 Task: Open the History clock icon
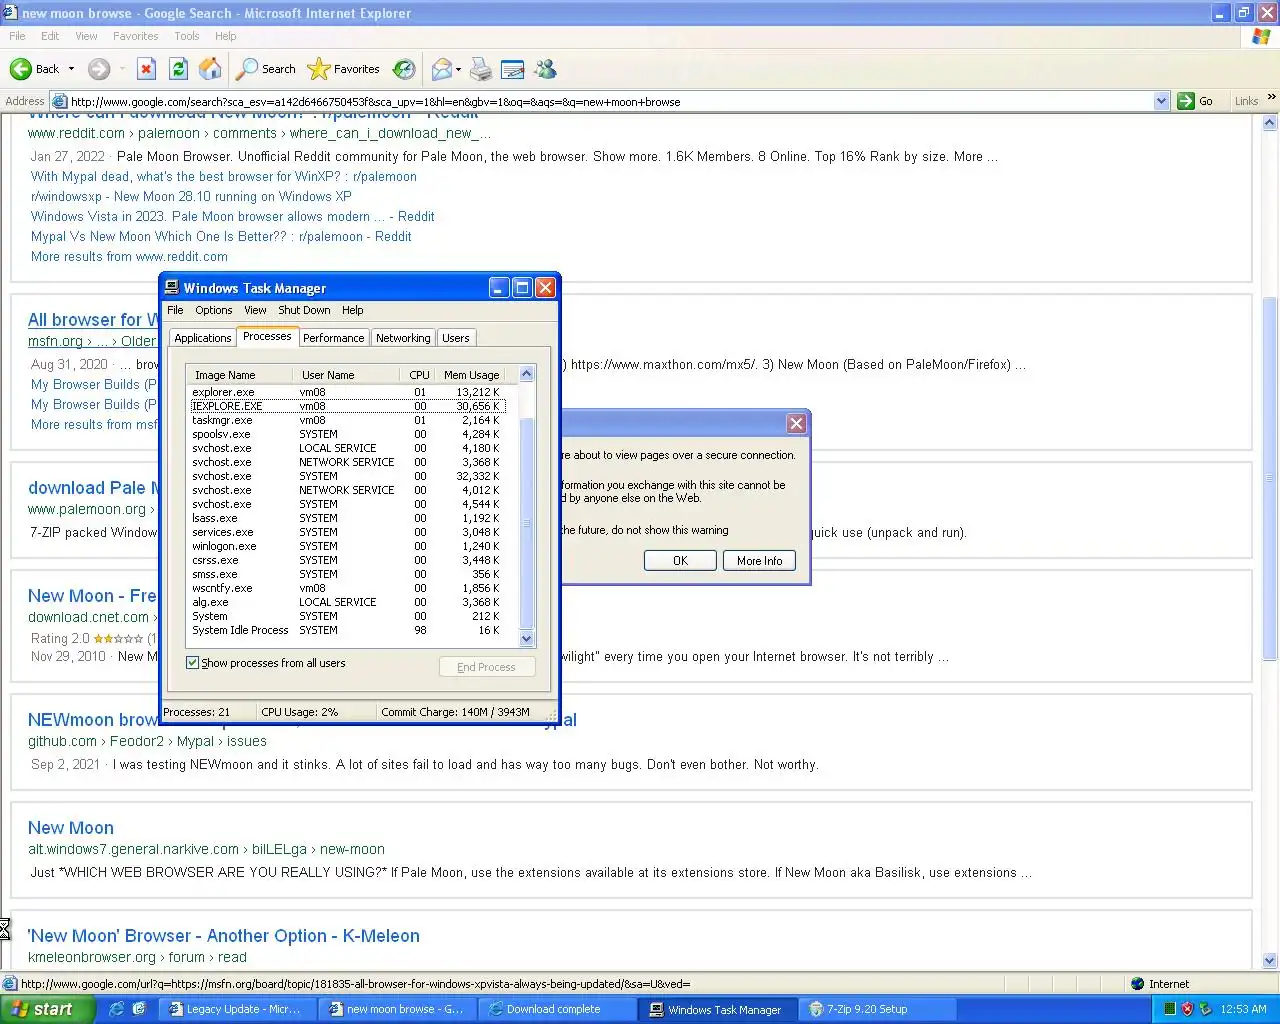click(404, 69)
